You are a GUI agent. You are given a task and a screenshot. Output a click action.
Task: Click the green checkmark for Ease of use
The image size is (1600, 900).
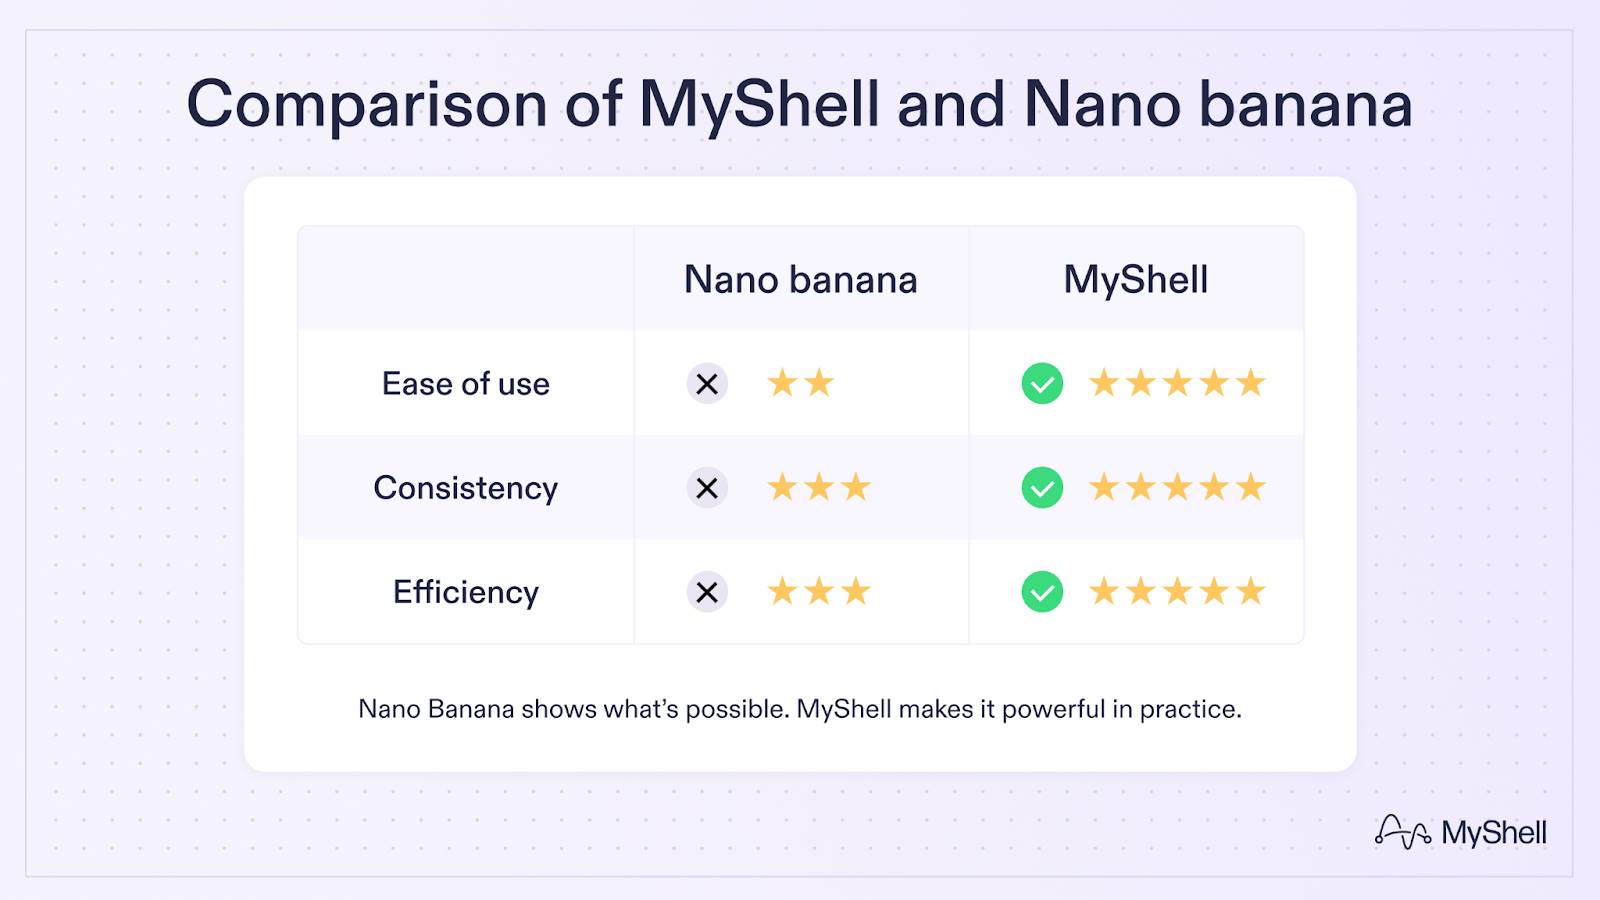[1042, 384]
